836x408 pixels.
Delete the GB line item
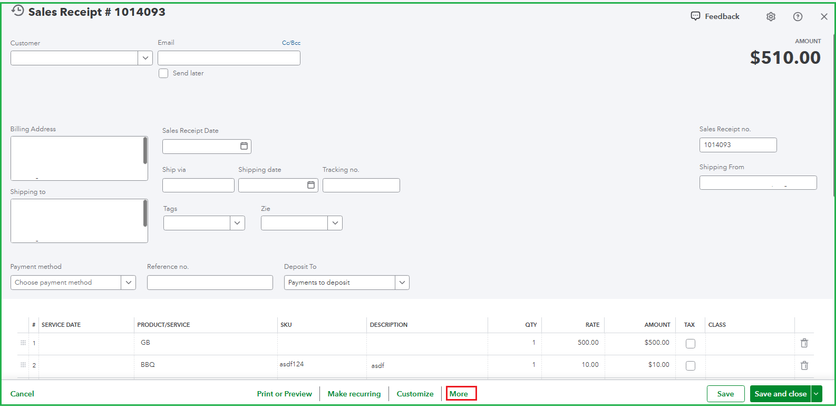804,343
